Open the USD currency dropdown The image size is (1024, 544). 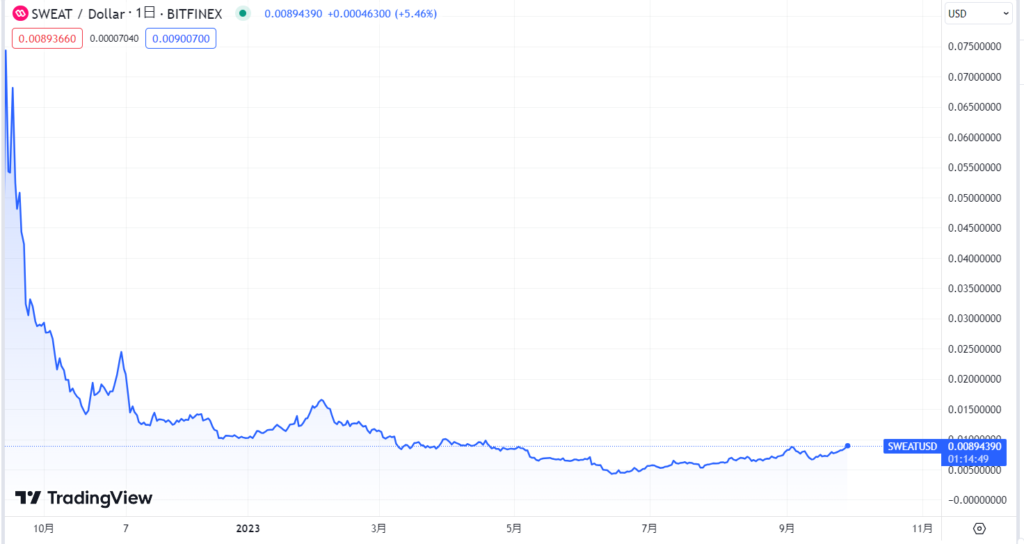pyautogui.click(x=978, y=14)
